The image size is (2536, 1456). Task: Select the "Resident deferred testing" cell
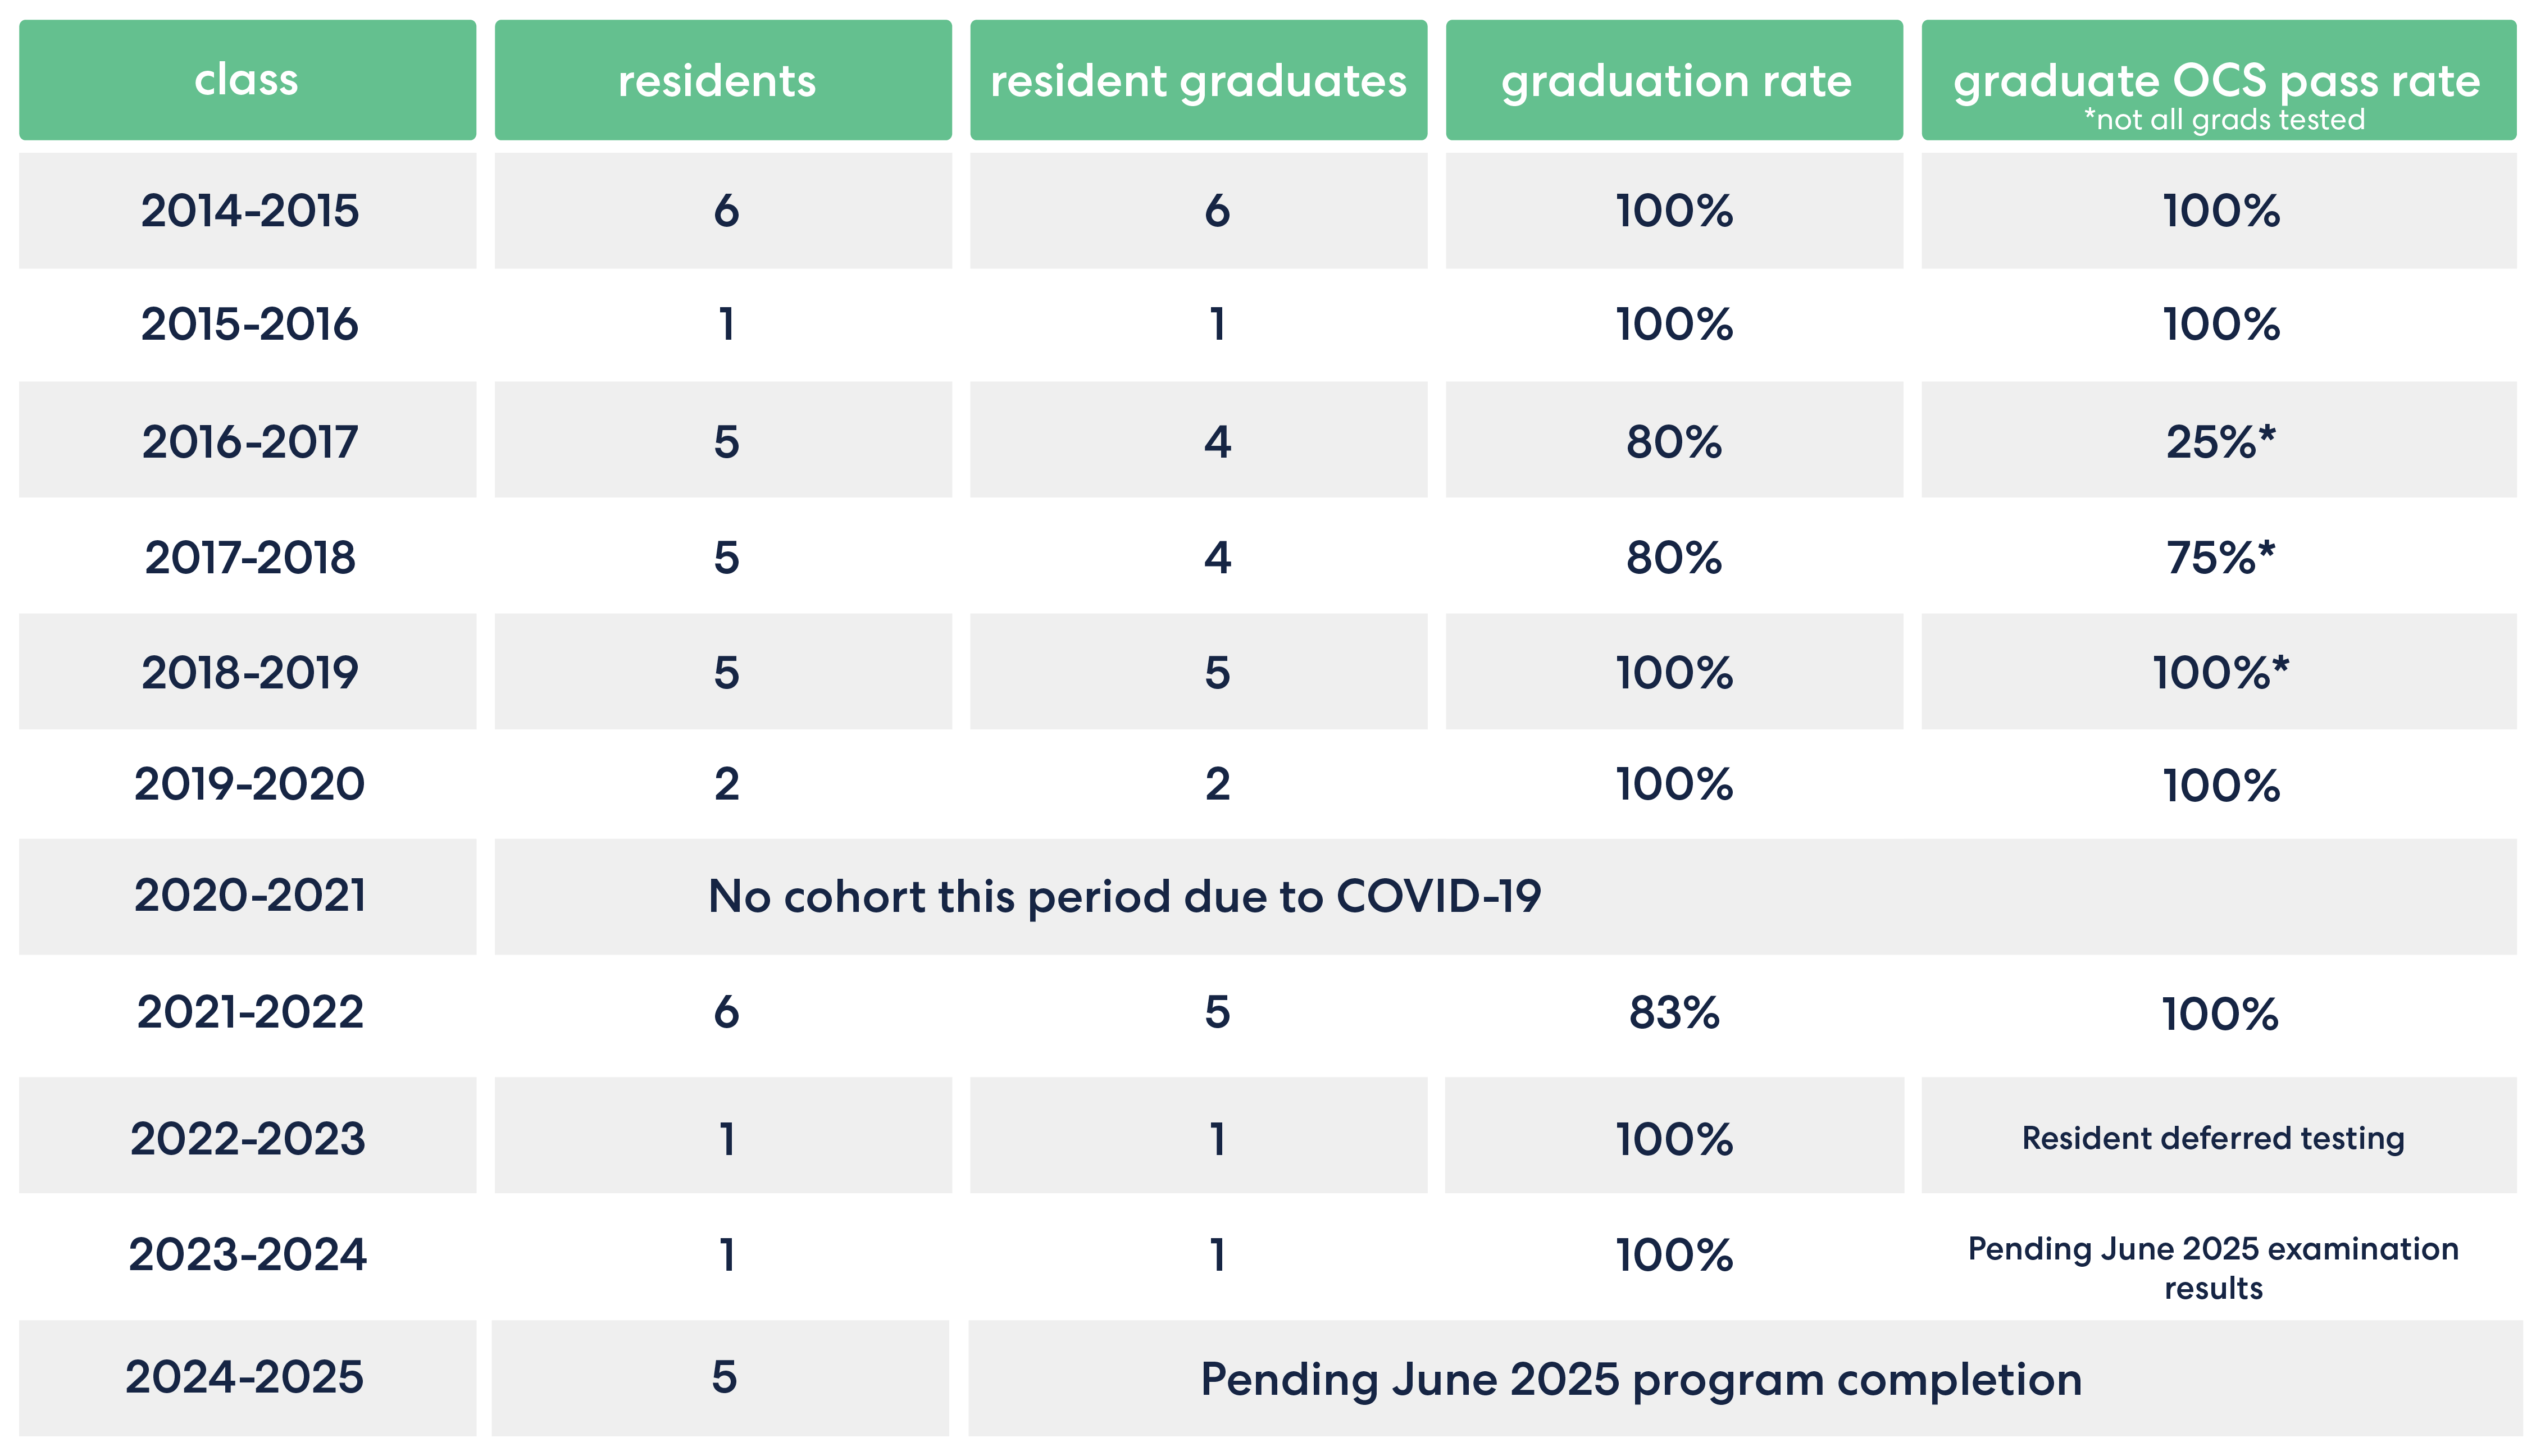2213,1138
